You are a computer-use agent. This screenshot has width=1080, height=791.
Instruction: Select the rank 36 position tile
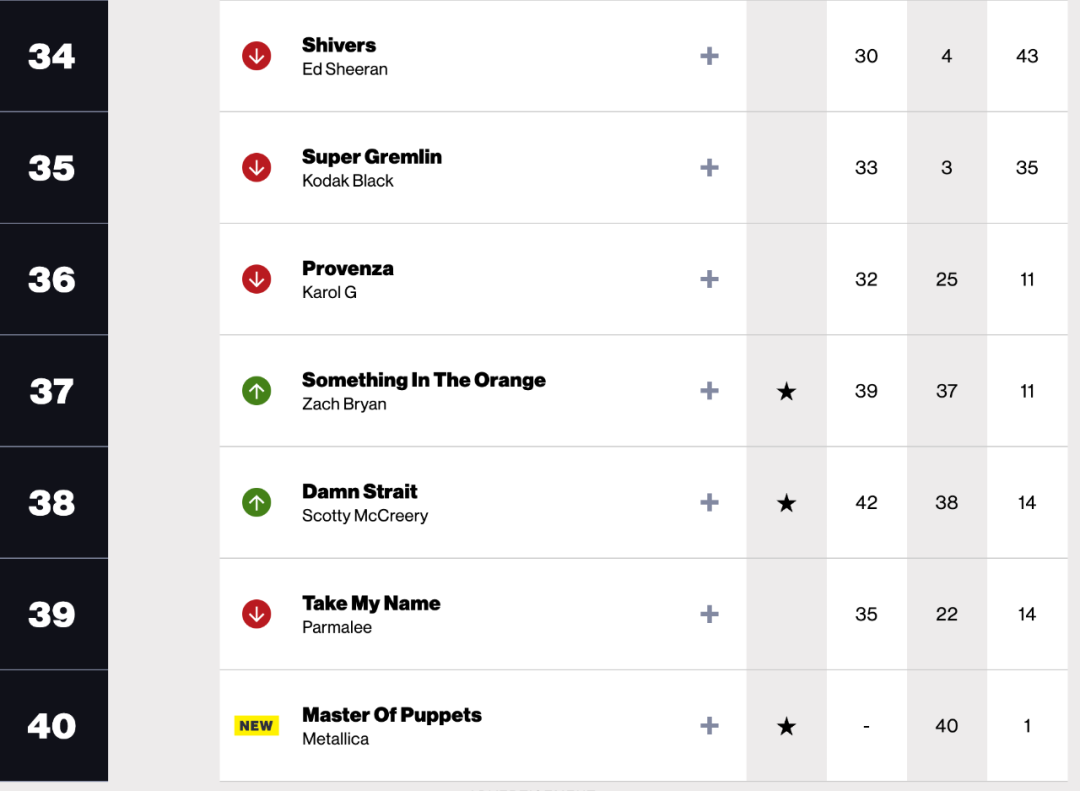point(52,279)
